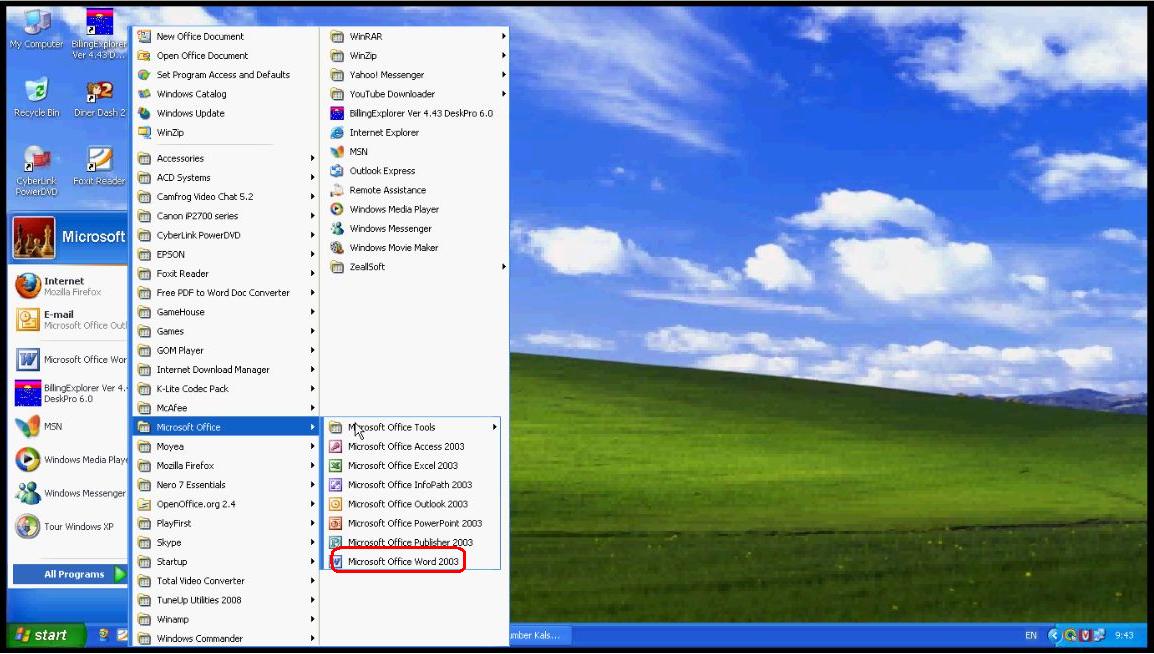Click the Start button
This screenshot has width=1154, height=654.
pyautogui.click(x=46, y=635)
